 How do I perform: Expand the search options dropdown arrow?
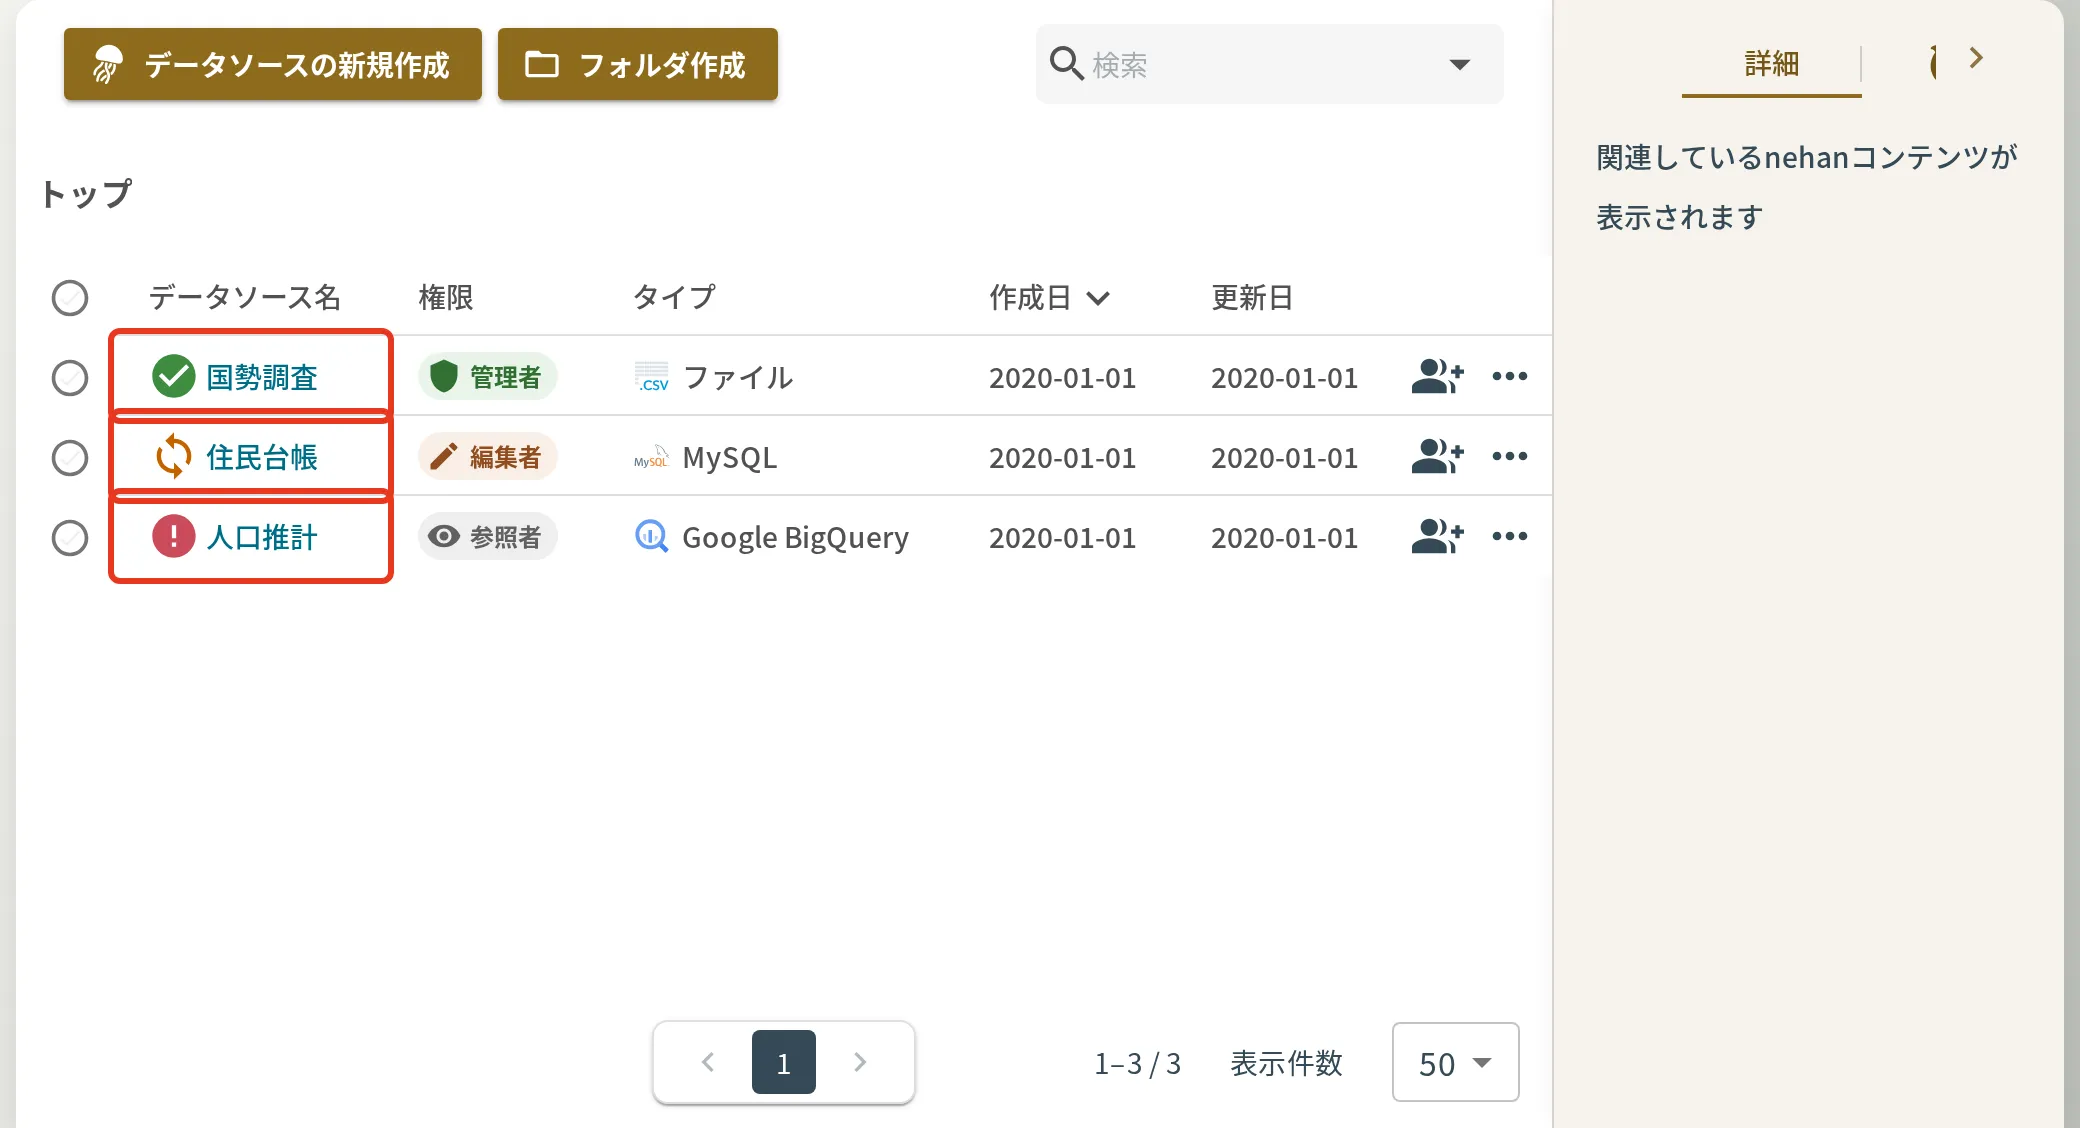[1460, 65]
